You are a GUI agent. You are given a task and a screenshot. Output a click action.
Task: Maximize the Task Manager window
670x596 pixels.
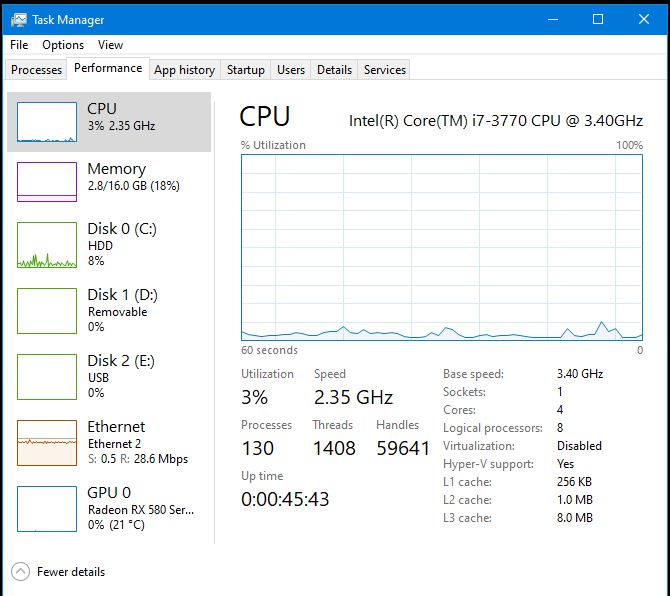(x=598, y=19)
